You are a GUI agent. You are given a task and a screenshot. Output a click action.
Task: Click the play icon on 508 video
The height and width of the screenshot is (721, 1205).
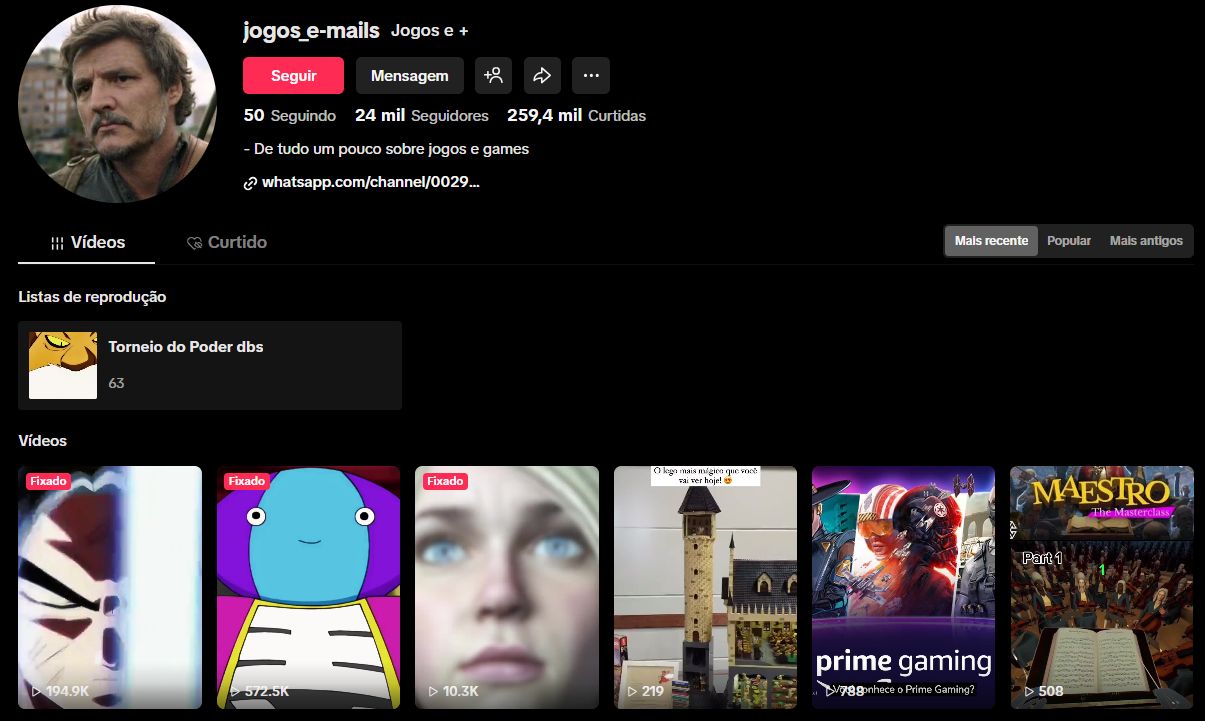(1028, 691)
